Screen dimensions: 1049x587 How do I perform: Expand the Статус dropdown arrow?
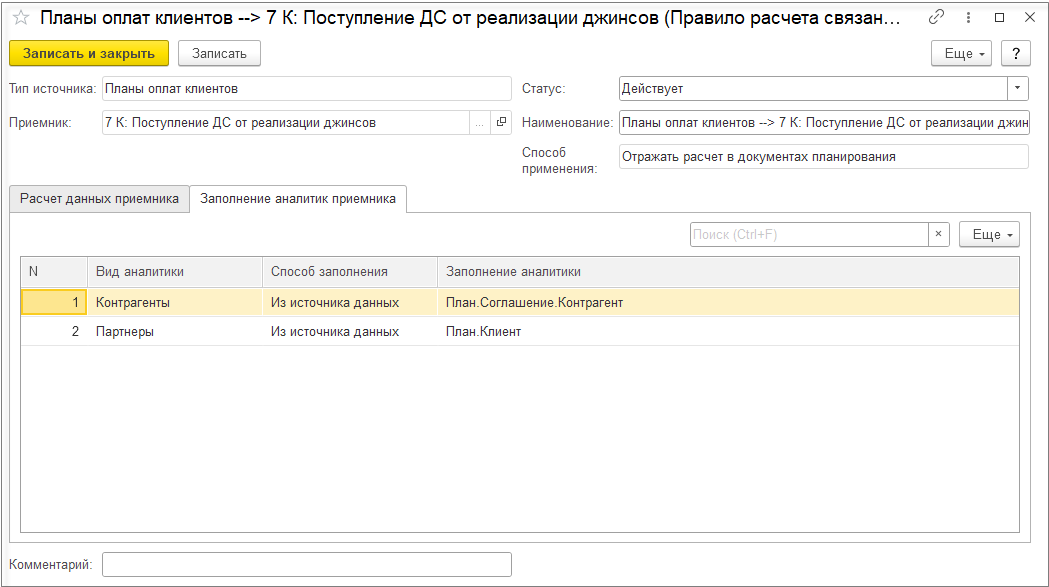[1018, 88]
